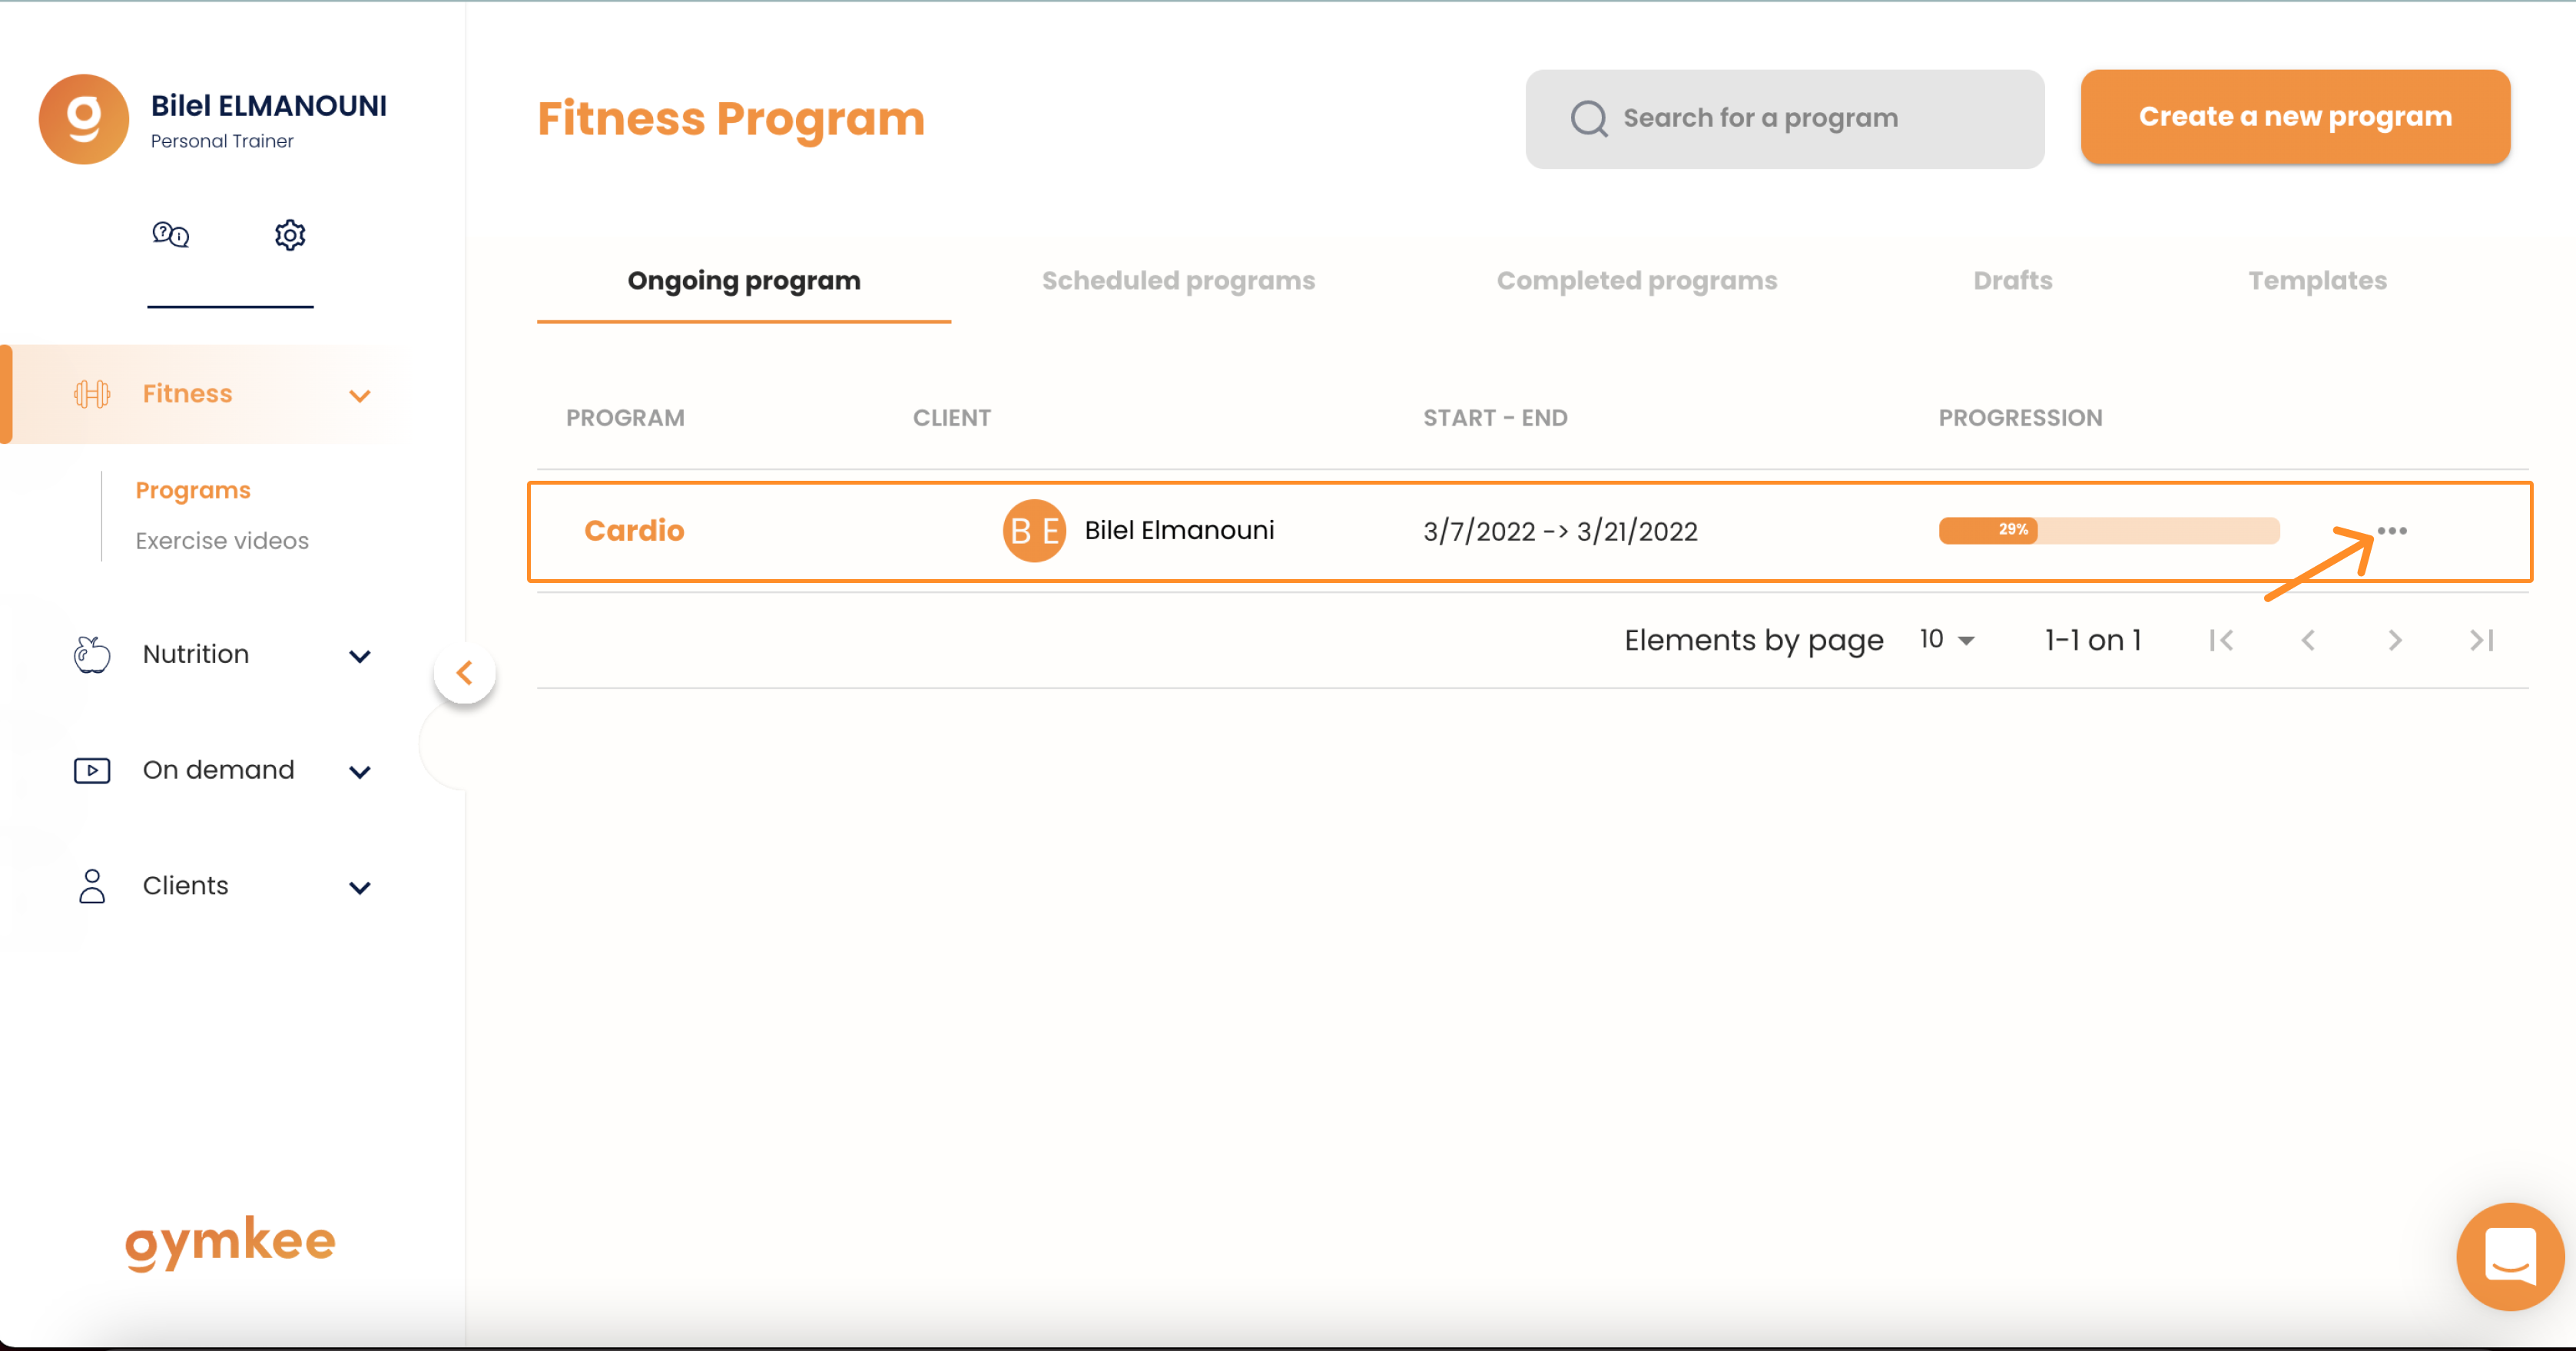Click the 29% progression bar
2576x1351 pixels.
[2109, 531]
